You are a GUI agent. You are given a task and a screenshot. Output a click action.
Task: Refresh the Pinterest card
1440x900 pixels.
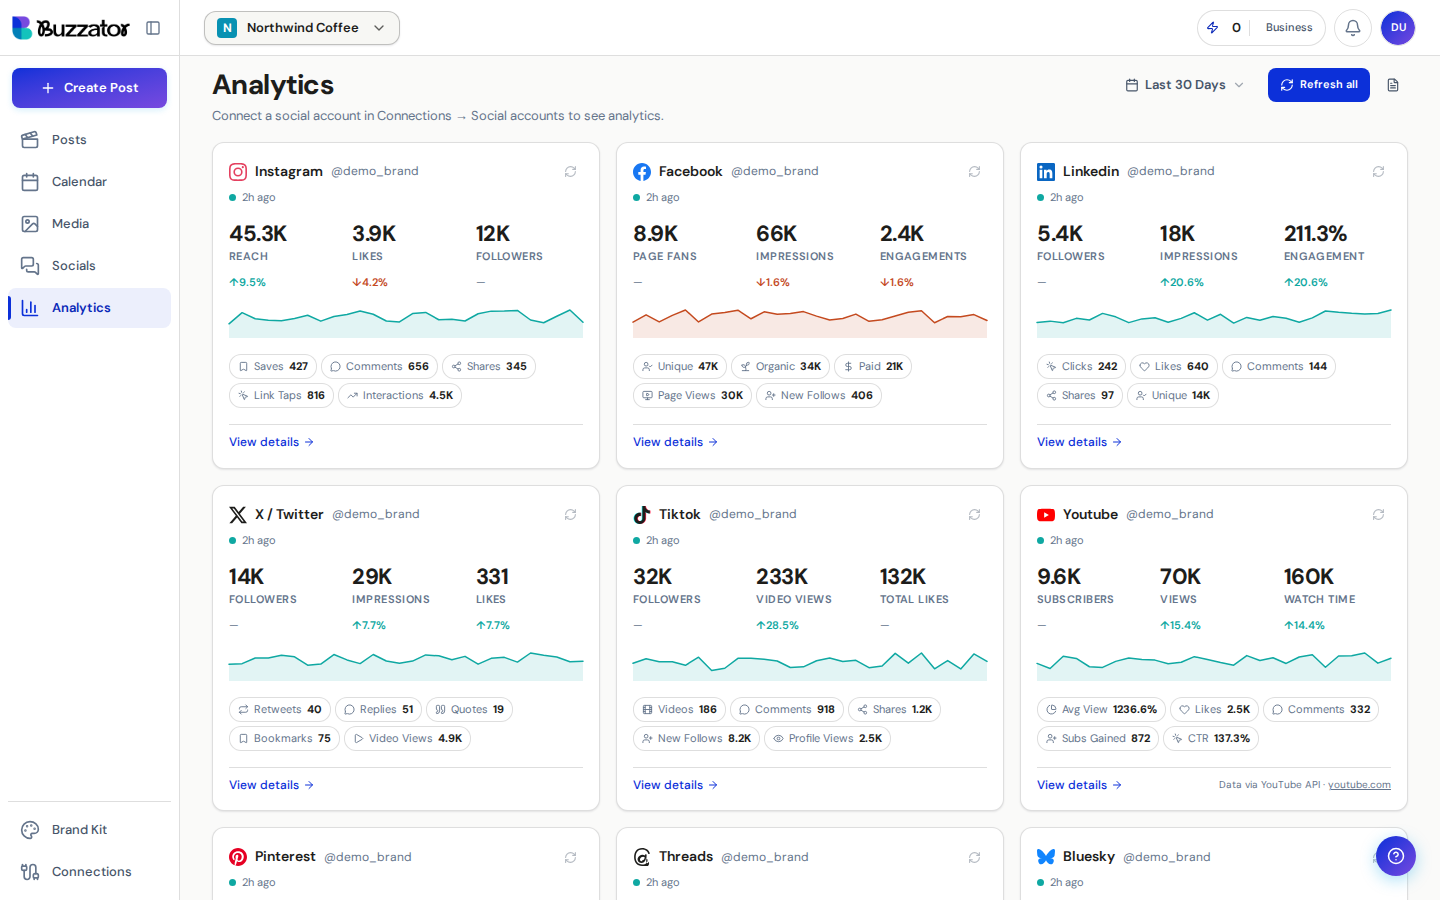[570, 858]
